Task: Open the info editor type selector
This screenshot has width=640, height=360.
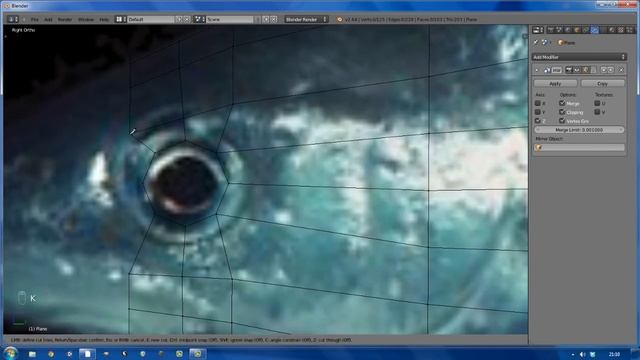Action: click(13, 19)
